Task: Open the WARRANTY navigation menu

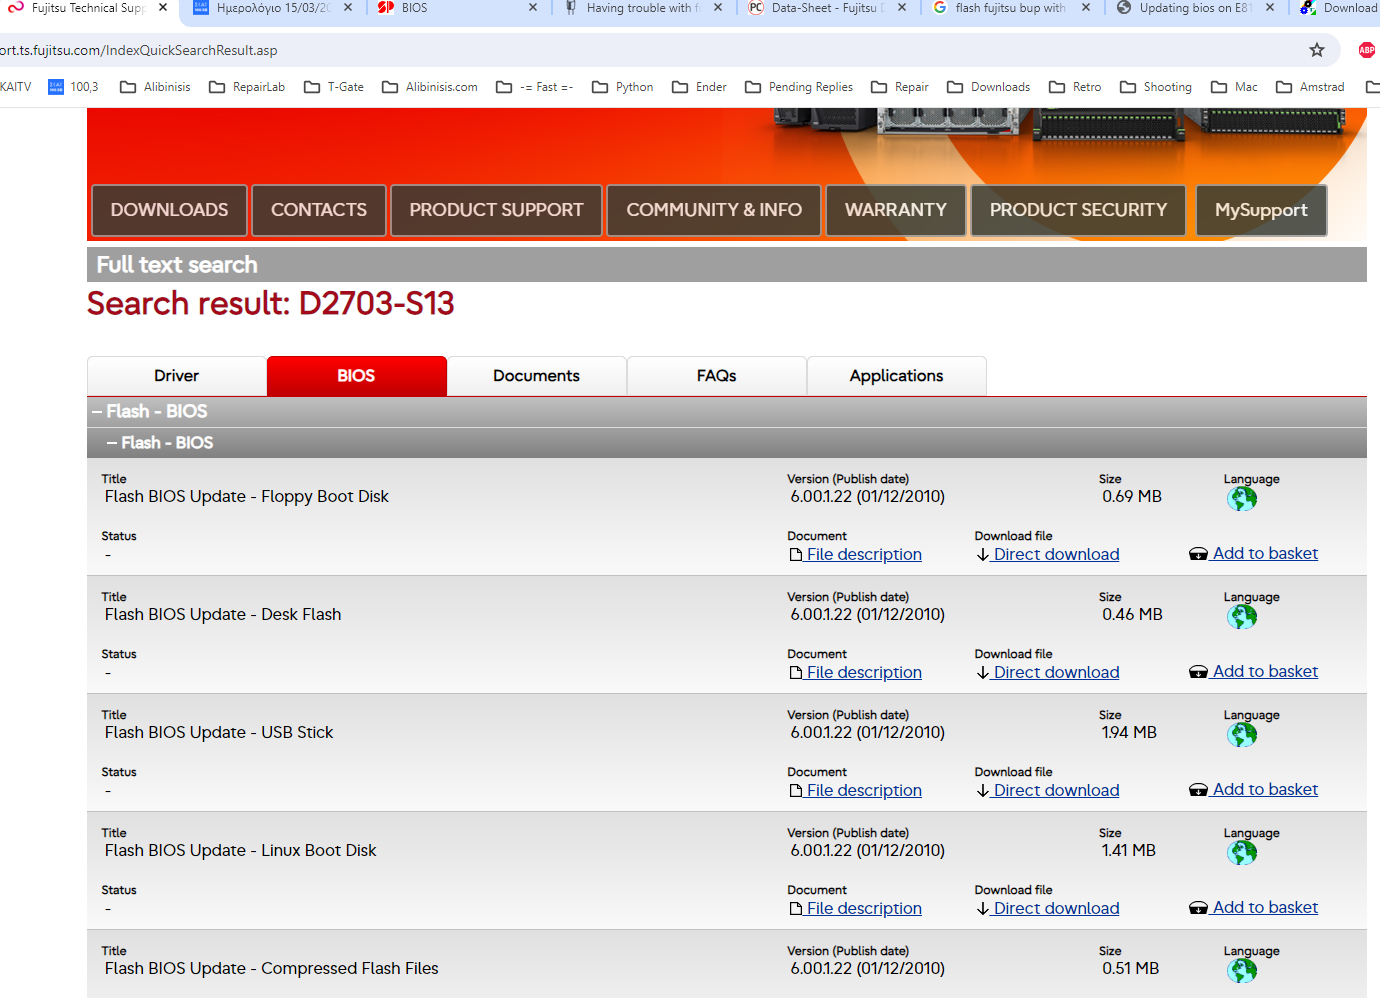Action: 896,210
